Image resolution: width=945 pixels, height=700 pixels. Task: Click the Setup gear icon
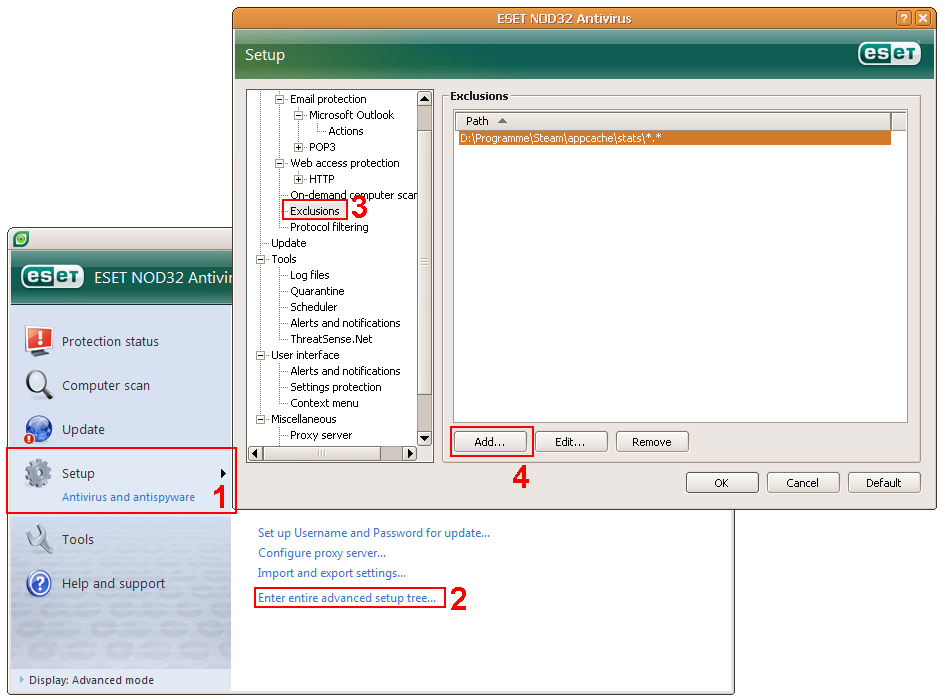pos(38,473)
